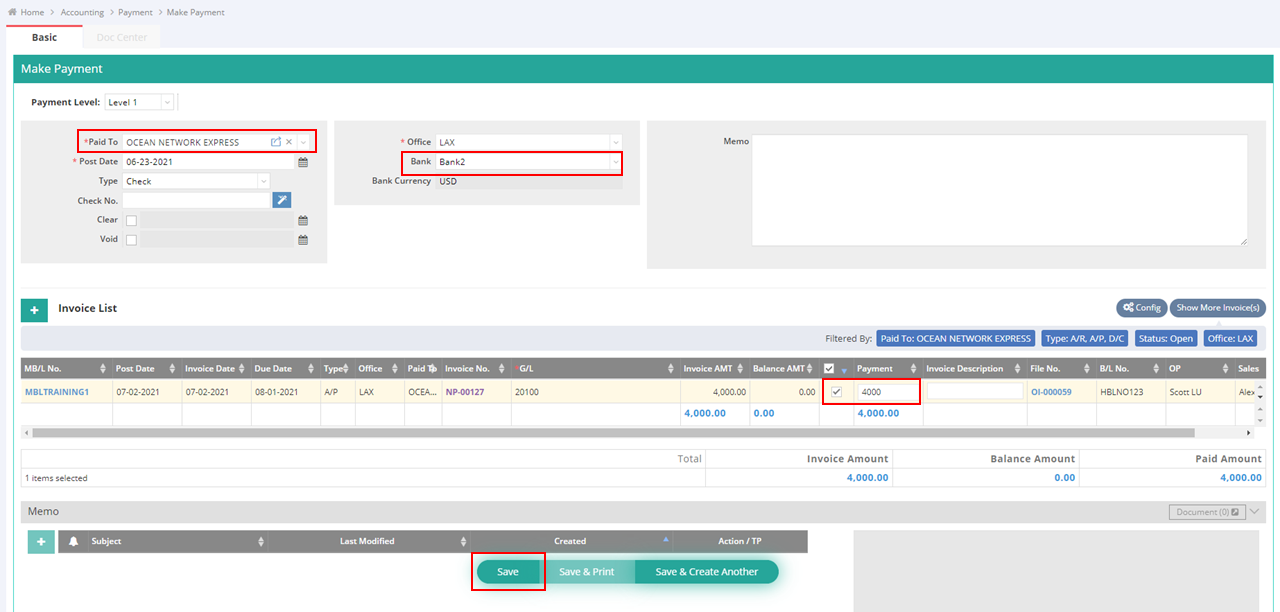The height and width of the screenshot is (612, 1280).
Task: Open invoice link NP-00127
Action: 465,392
